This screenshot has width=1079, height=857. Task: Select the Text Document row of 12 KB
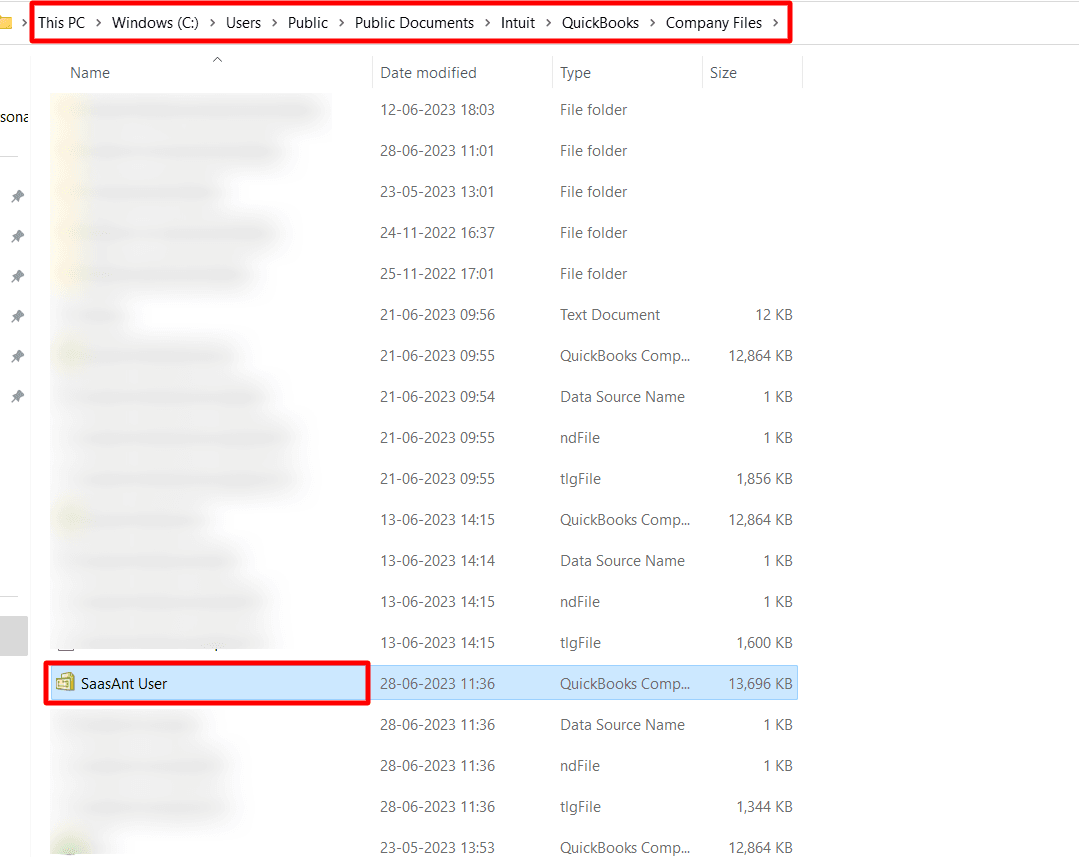pyautogui.click(x=610, y=315)
